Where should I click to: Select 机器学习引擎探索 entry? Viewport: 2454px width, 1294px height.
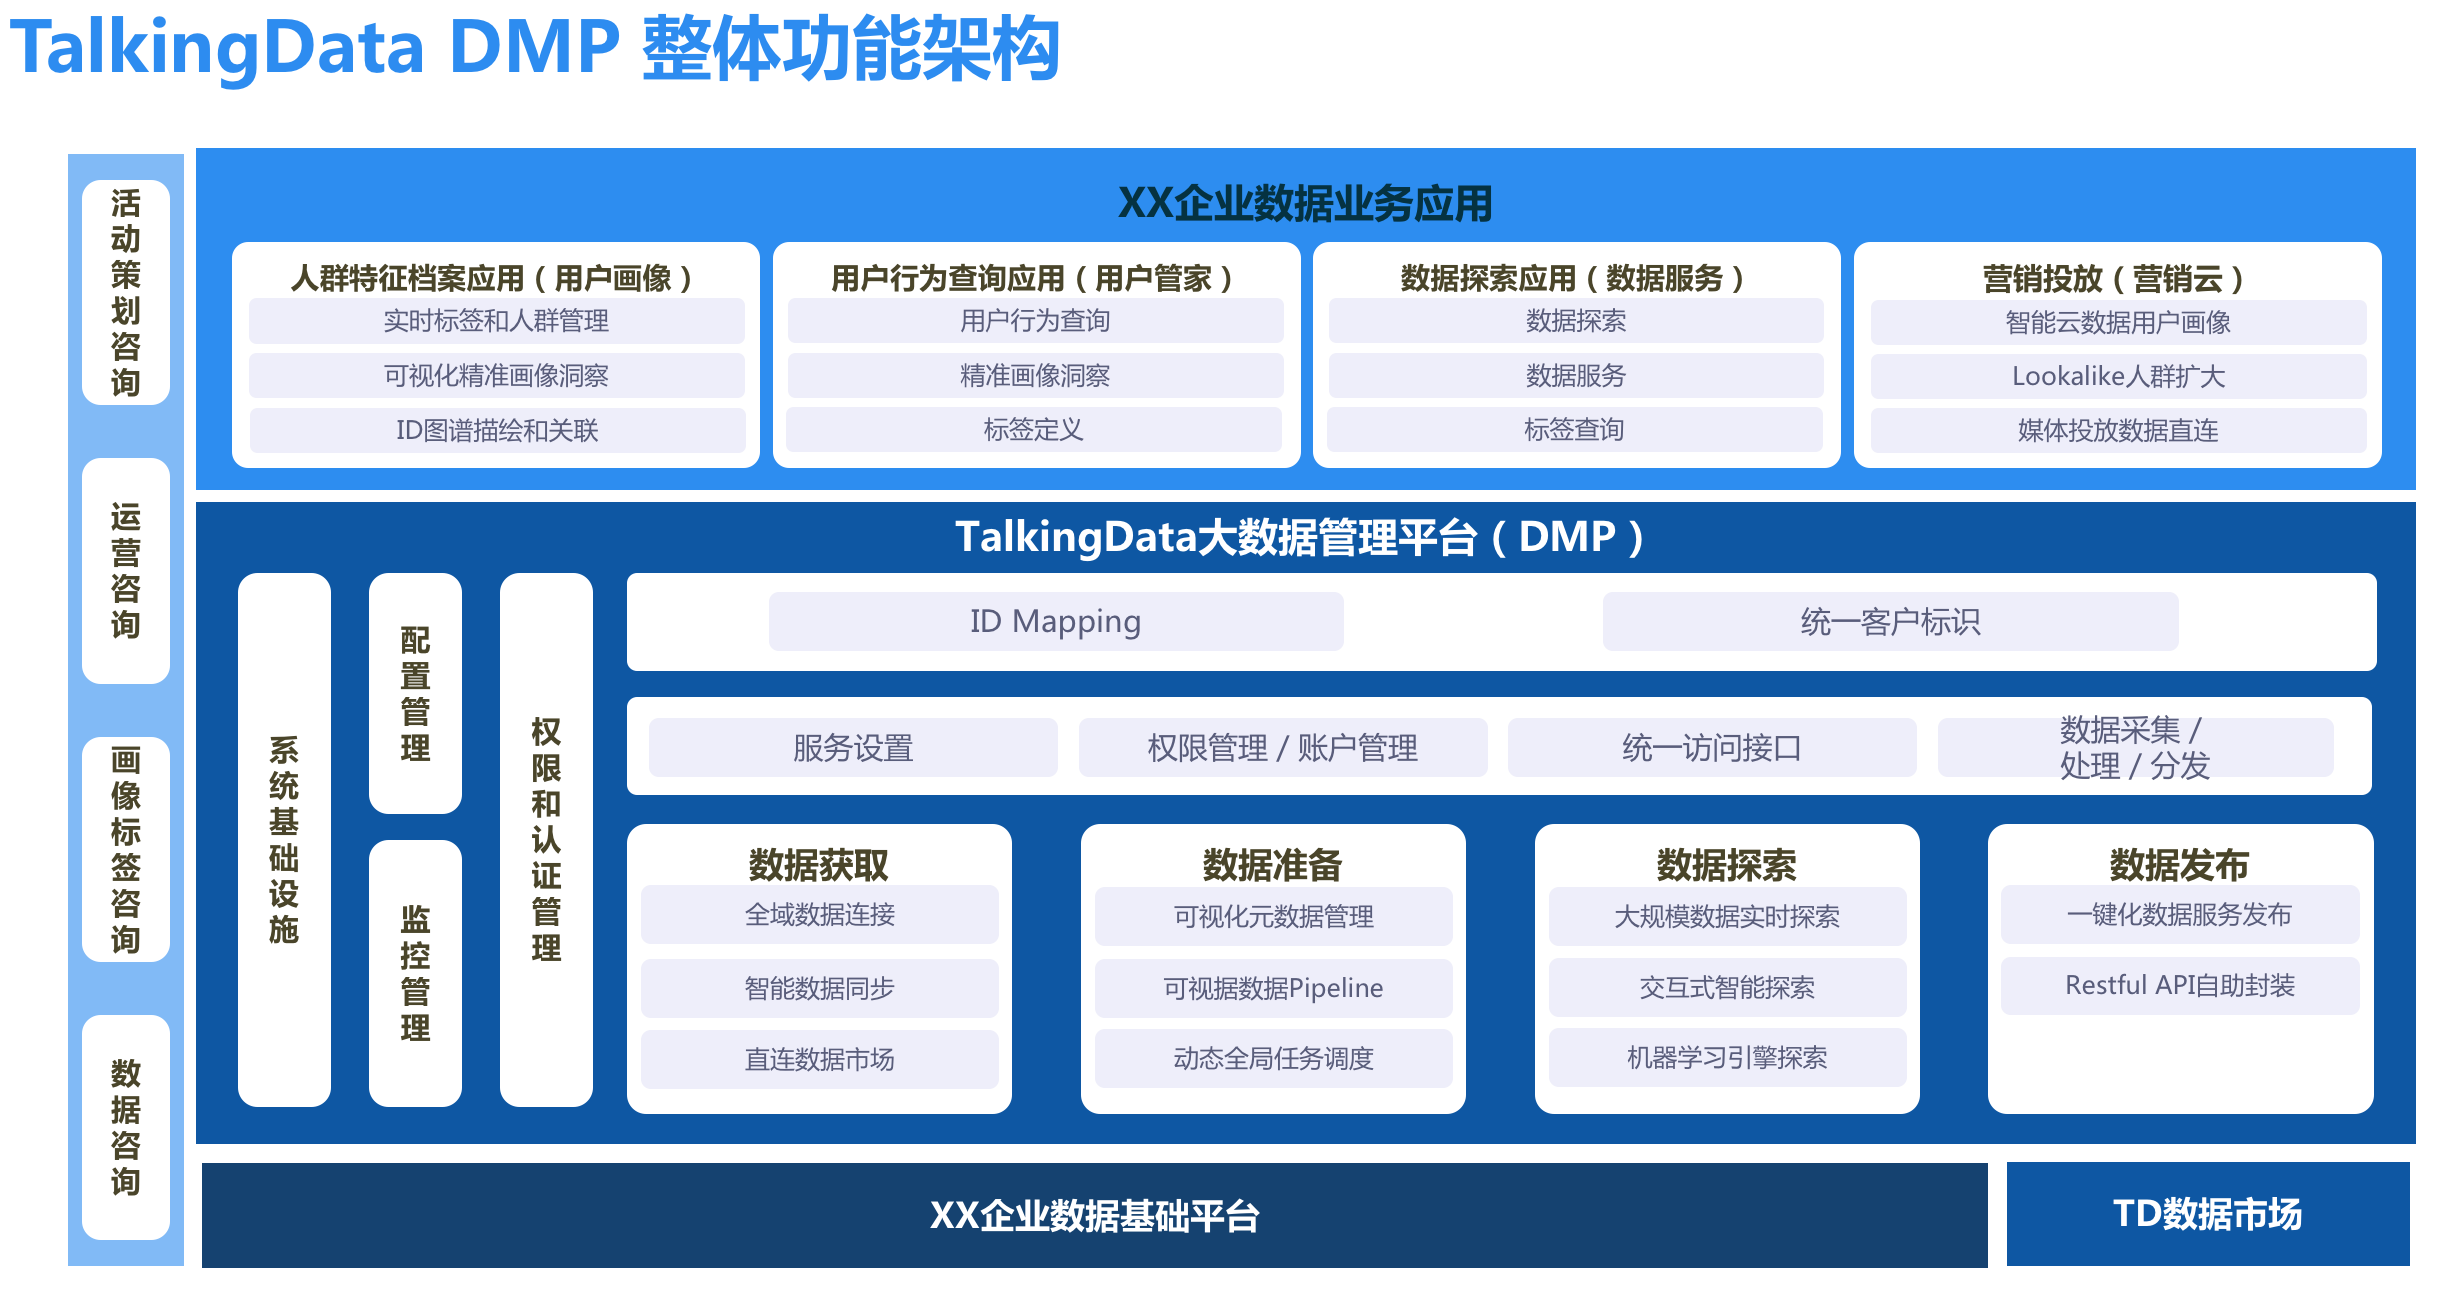[1726, 1059]
